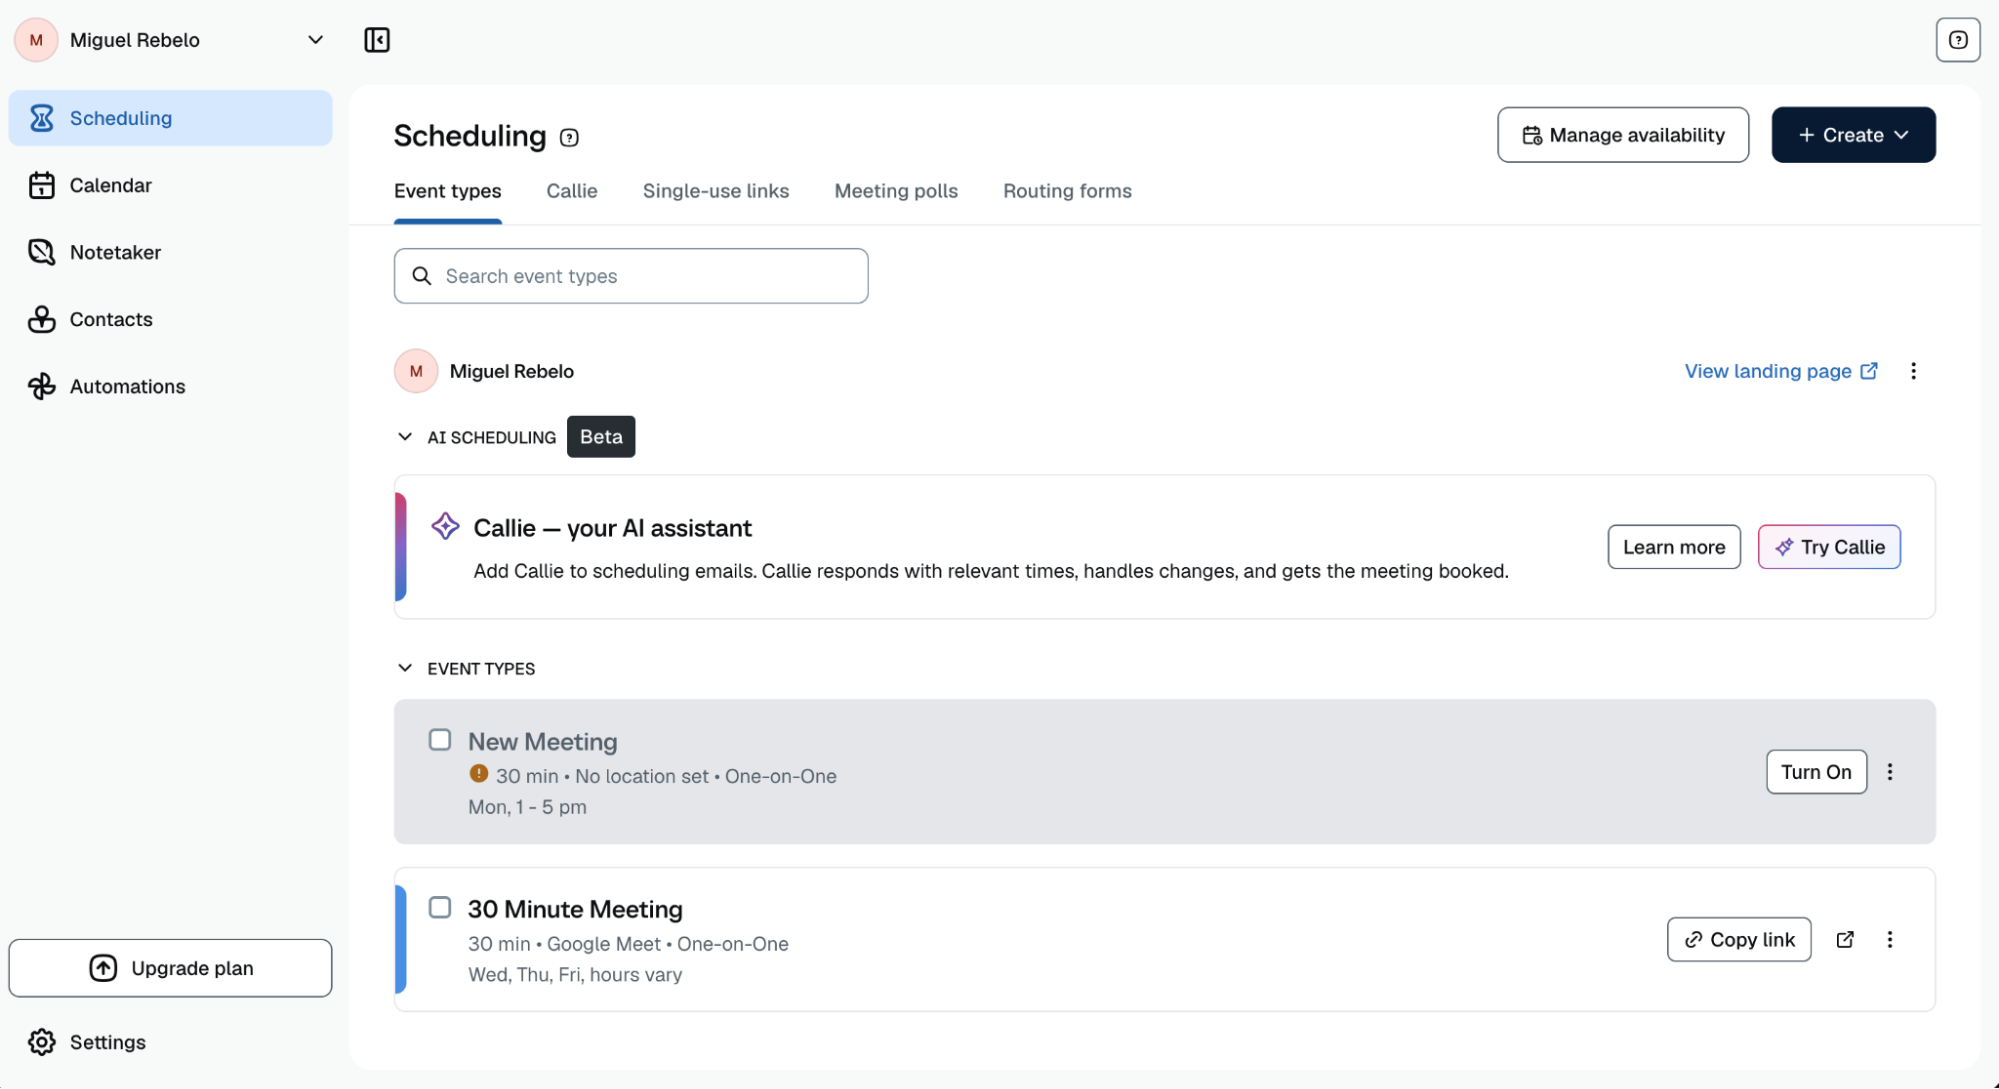Open the Single-use links tab
This screenshot has width=1999, height=1089.
(715, 191)
